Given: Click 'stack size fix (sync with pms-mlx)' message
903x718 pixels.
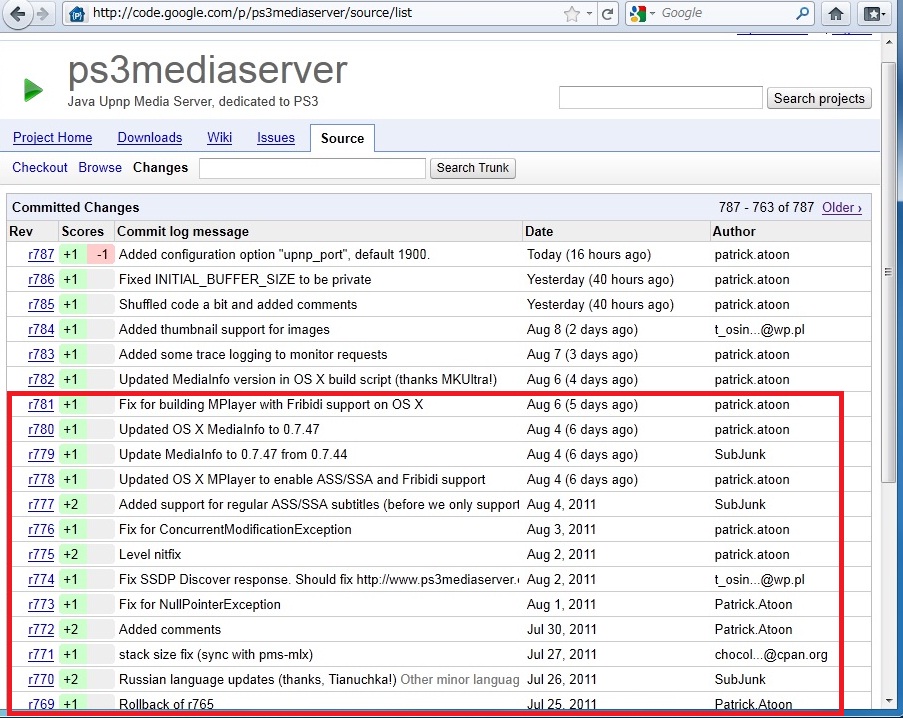Looking at the screenshot, I should (x=216, y=655).
